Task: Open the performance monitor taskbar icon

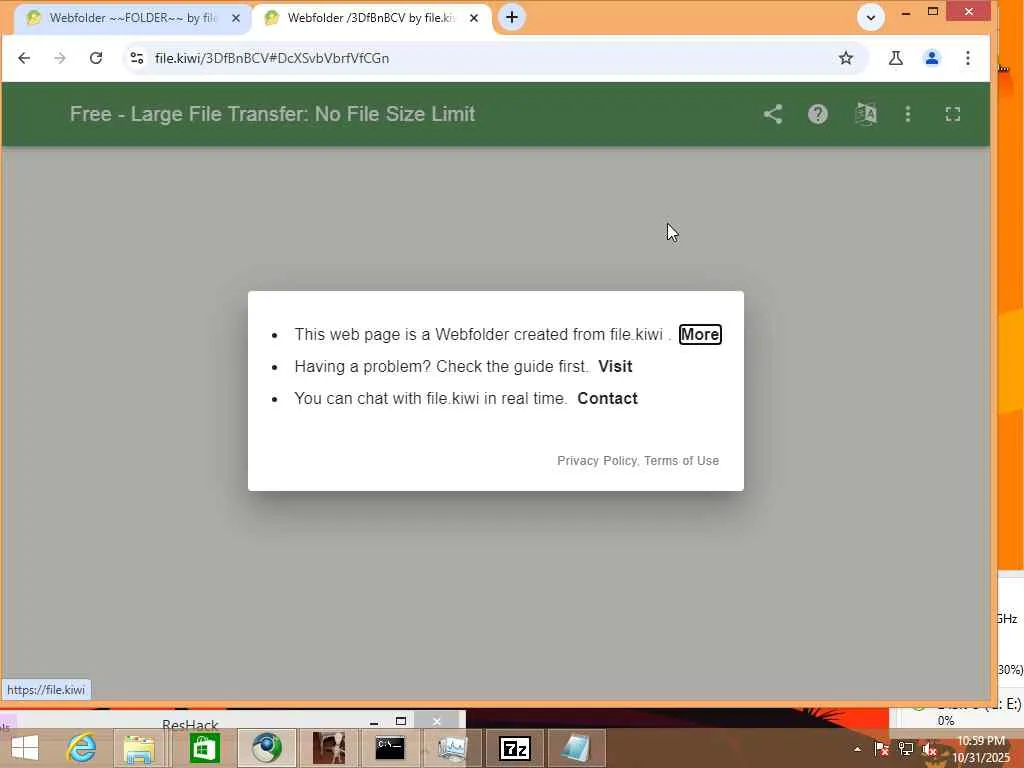Action: tap(453, 748)
